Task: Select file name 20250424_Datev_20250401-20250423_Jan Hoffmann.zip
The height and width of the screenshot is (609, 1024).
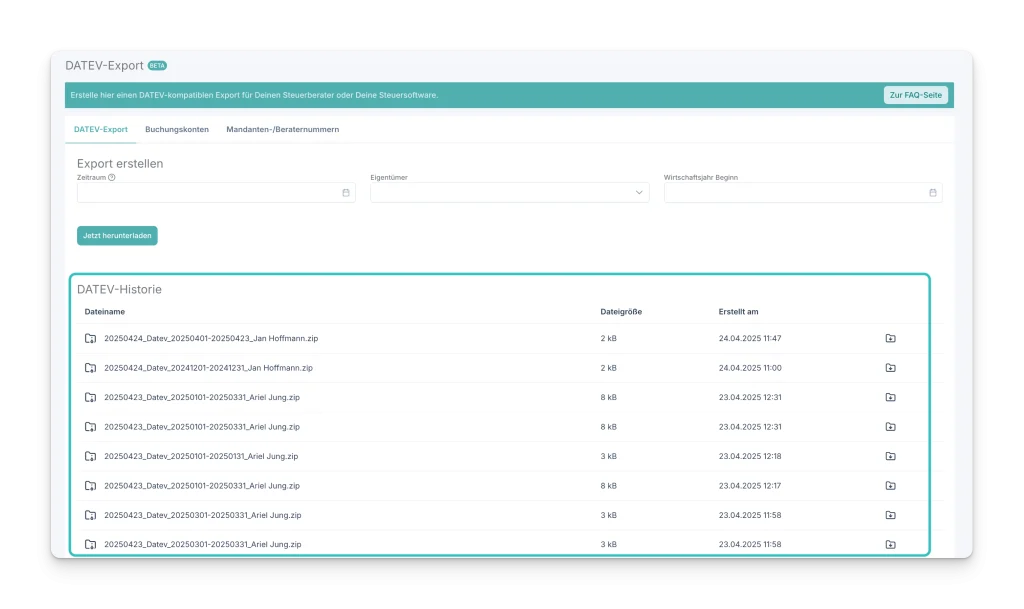Action: point(211,338)
